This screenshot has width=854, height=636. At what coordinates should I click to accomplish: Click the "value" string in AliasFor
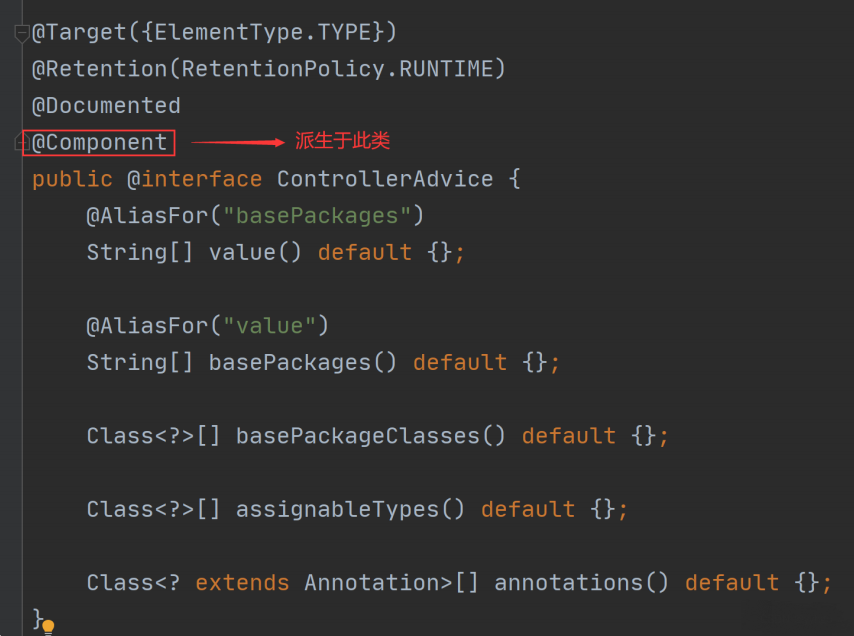coord(270,326)
